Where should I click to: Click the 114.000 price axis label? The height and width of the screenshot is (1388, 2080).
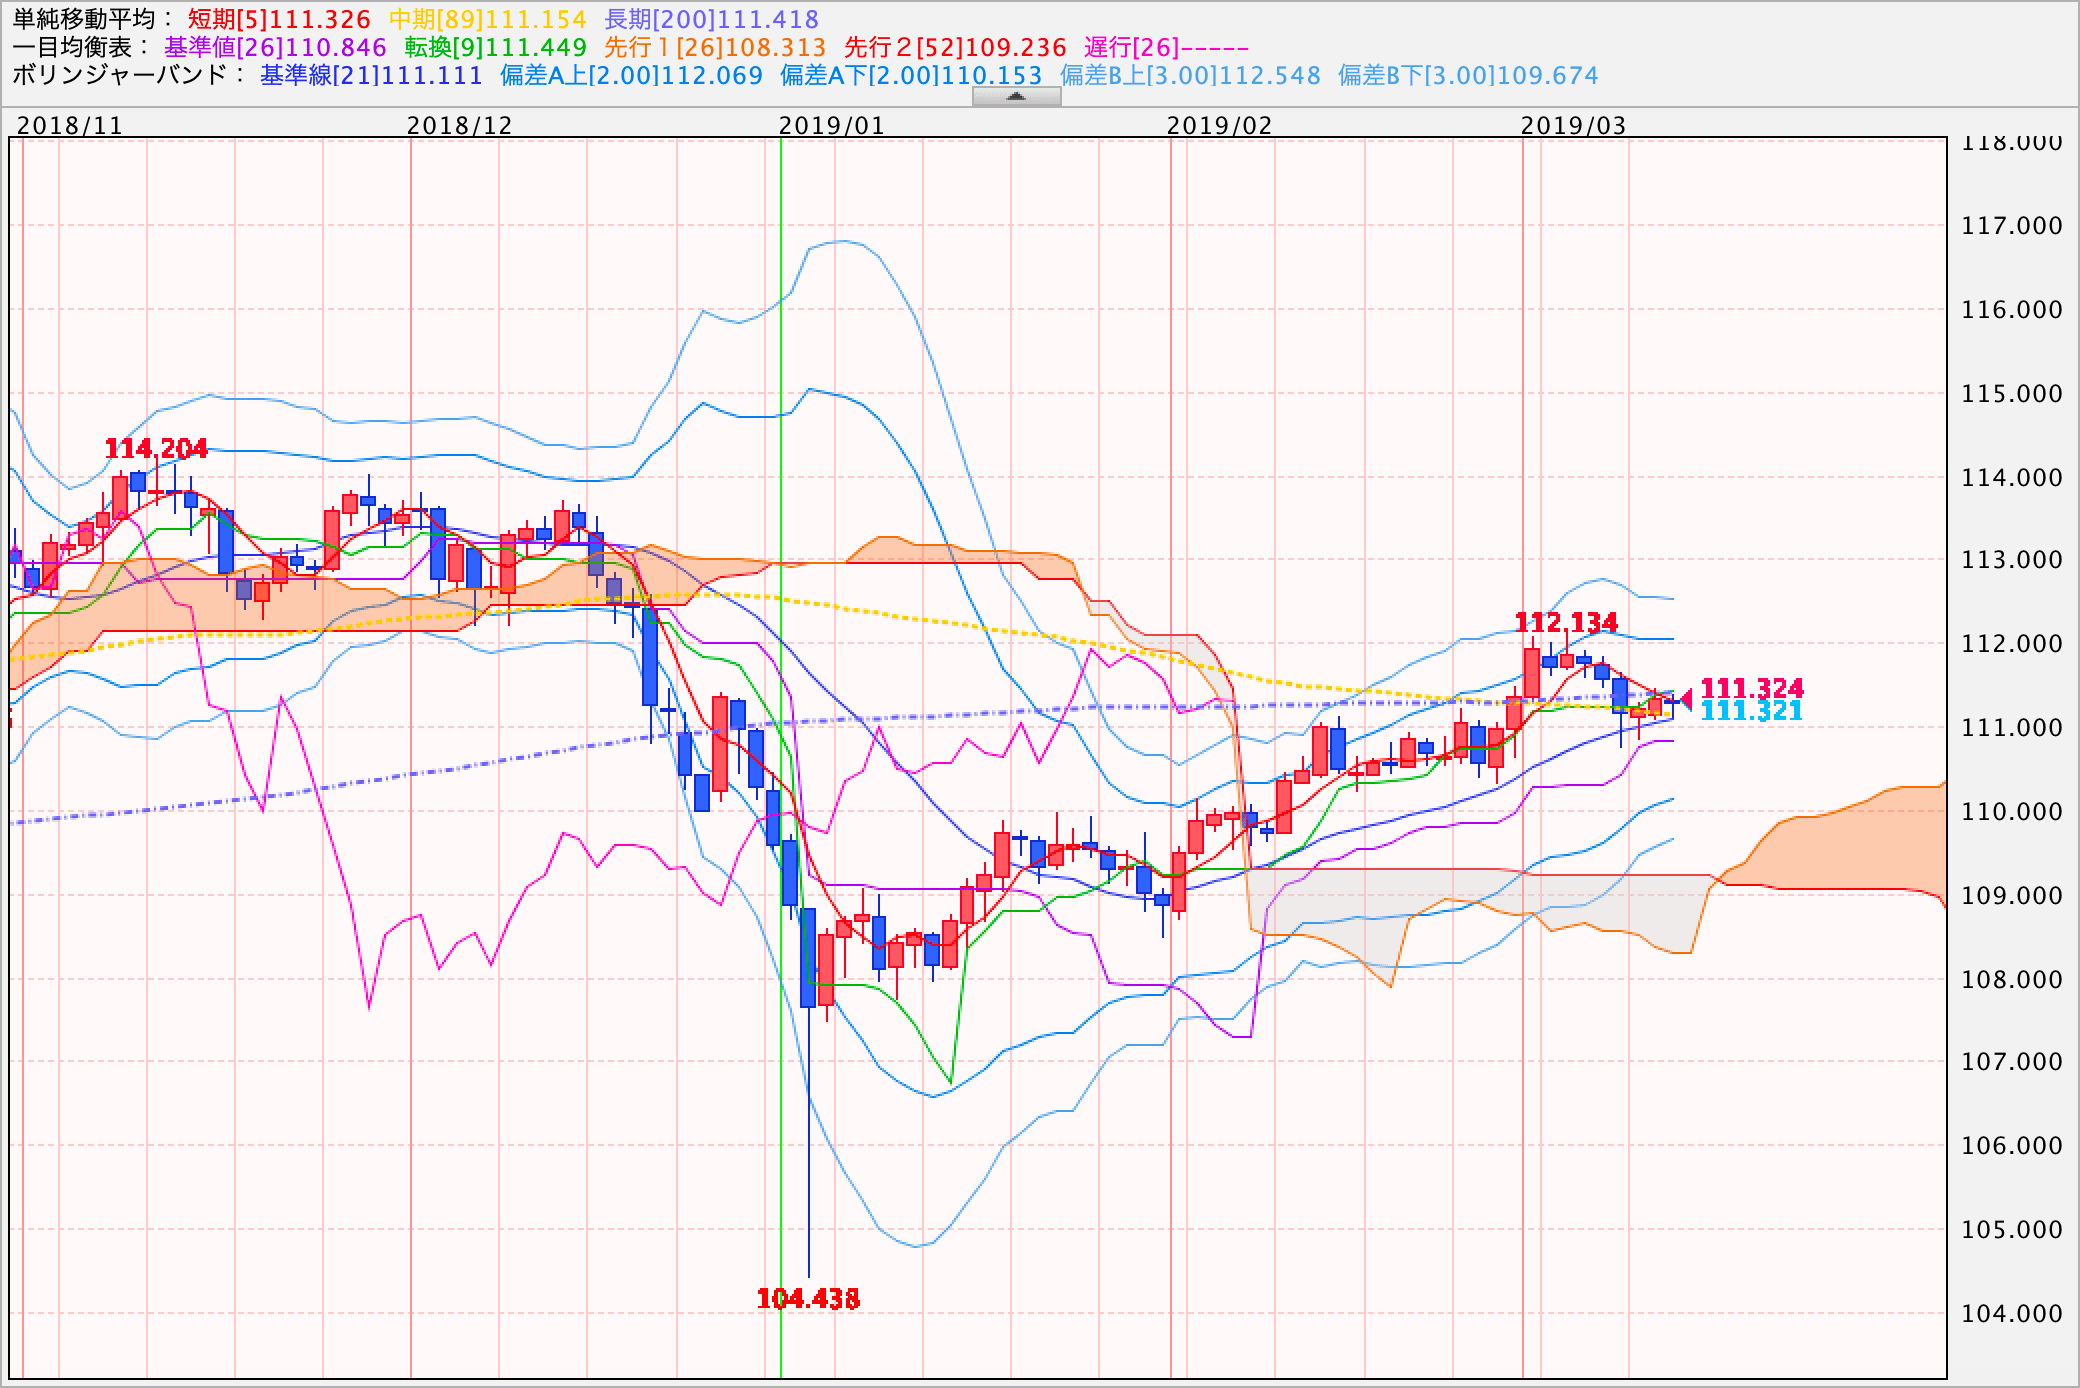point(2012,478)
